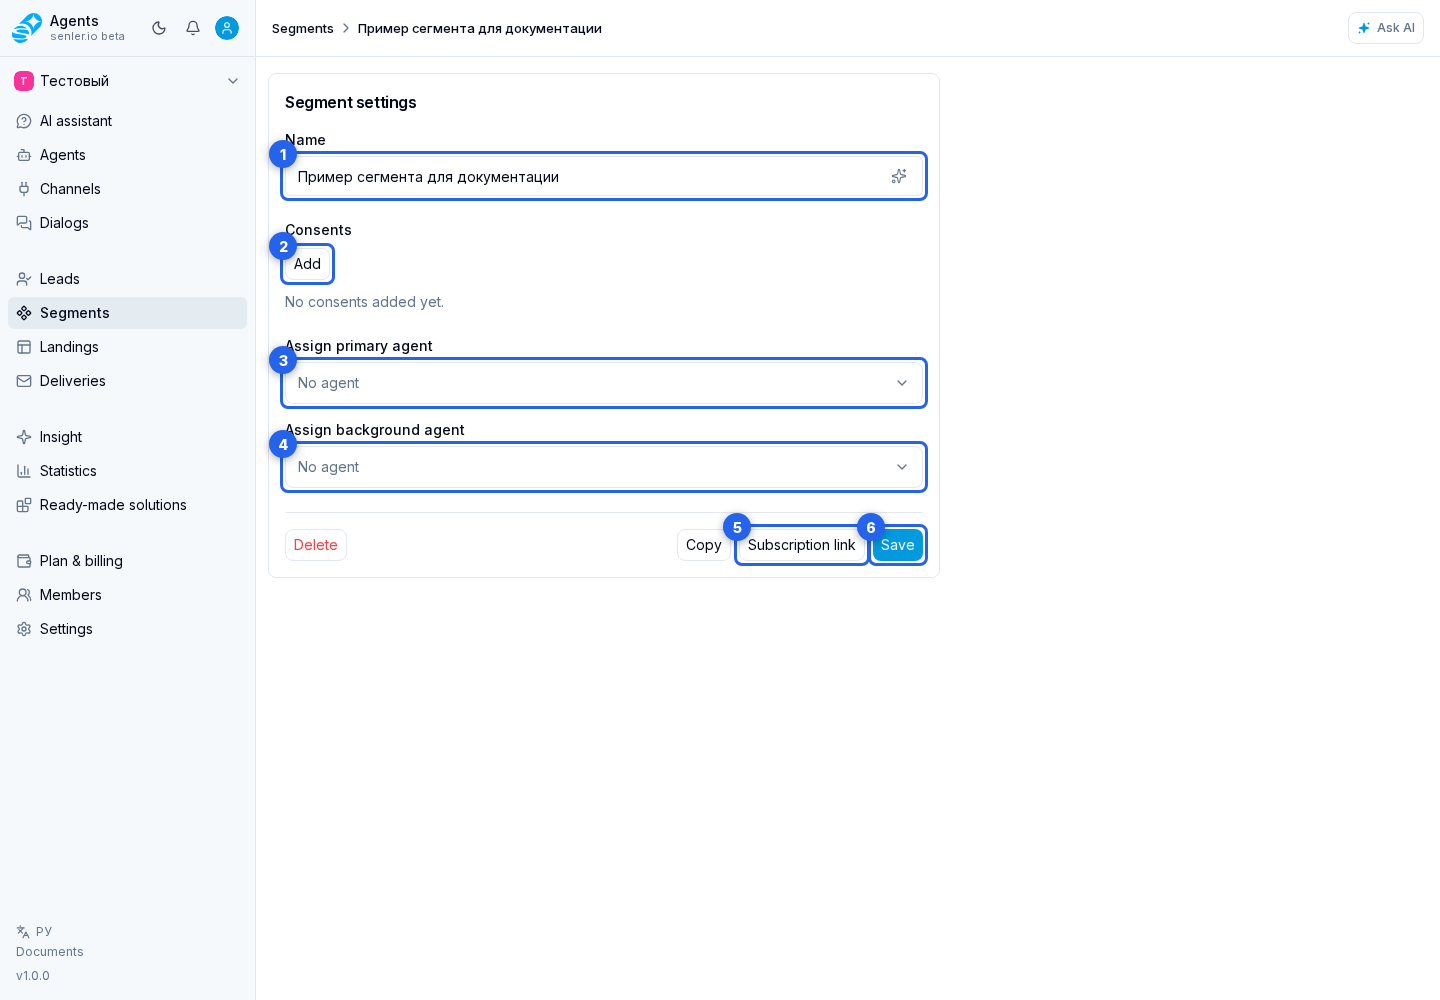This screenshot has width=1440, height=1000.
Task: Open Members page
Action: click(127, 595)
